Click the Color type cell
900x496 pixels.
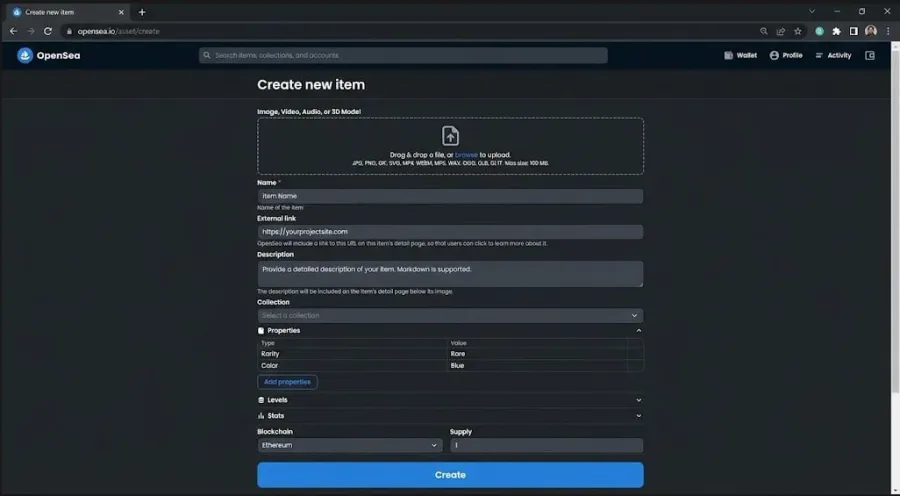pos(352,366)
